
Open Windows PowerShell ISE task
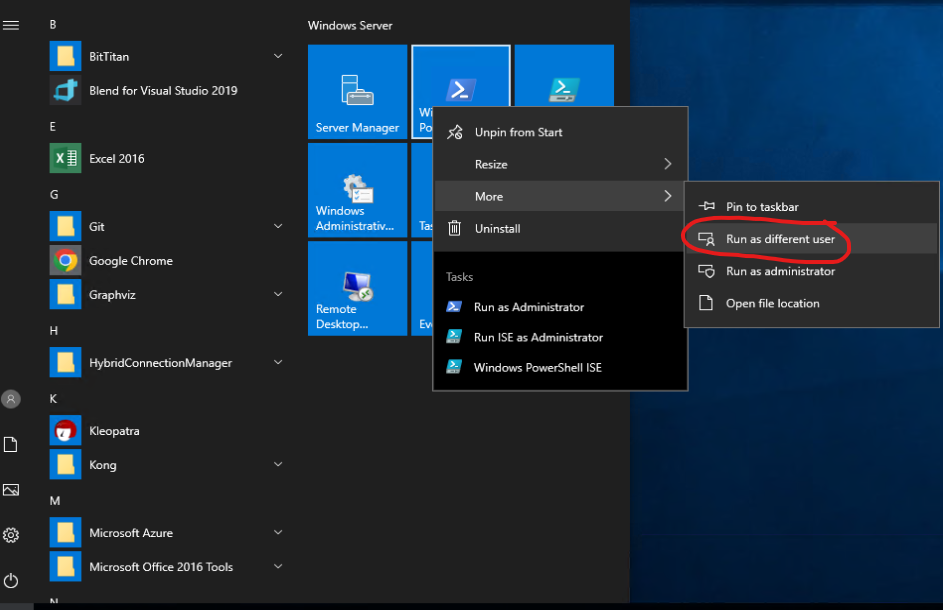[561, 368]
